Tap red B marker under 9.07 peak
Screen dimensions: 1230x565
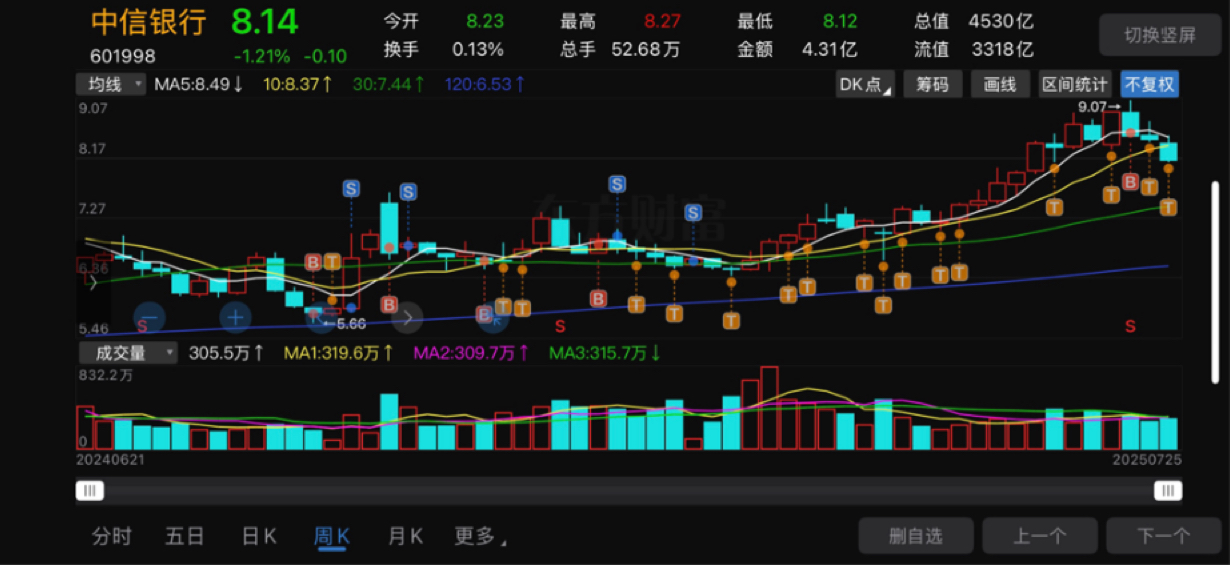[1130, 182]
